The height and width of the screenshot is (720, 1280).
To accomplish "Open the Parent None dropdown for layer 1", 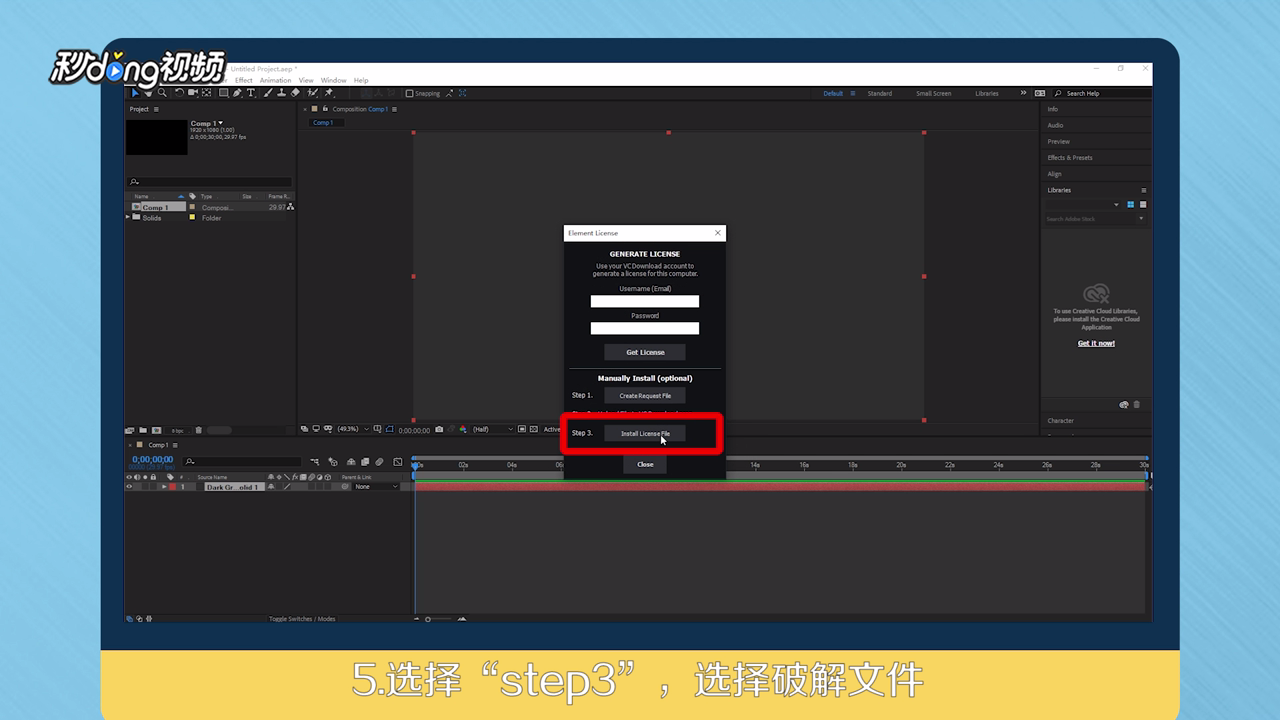I will tap(377, 487).
